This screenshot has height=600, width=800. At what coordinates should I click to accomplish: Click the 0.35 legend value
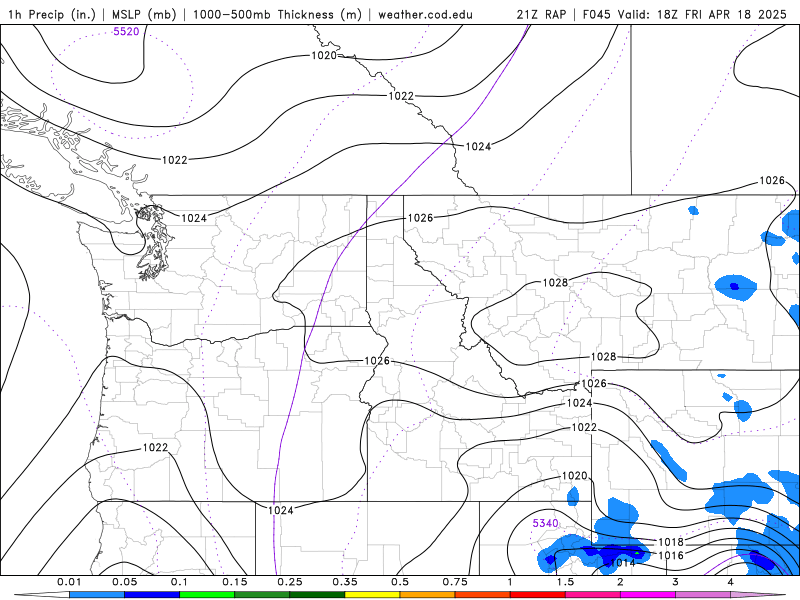coord(345,582)
